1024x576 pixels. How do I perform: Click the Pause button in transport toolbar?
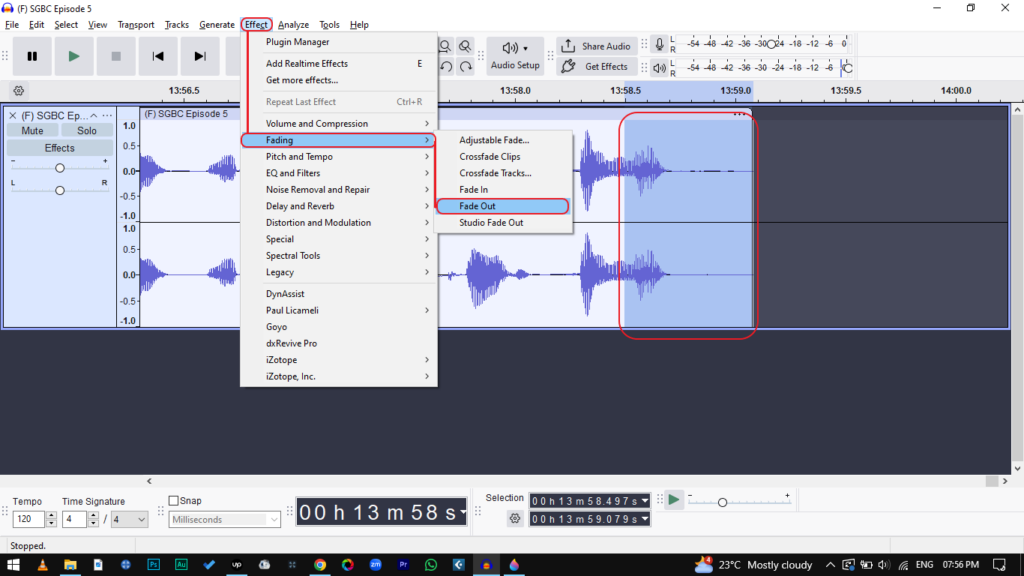(32, 57)
